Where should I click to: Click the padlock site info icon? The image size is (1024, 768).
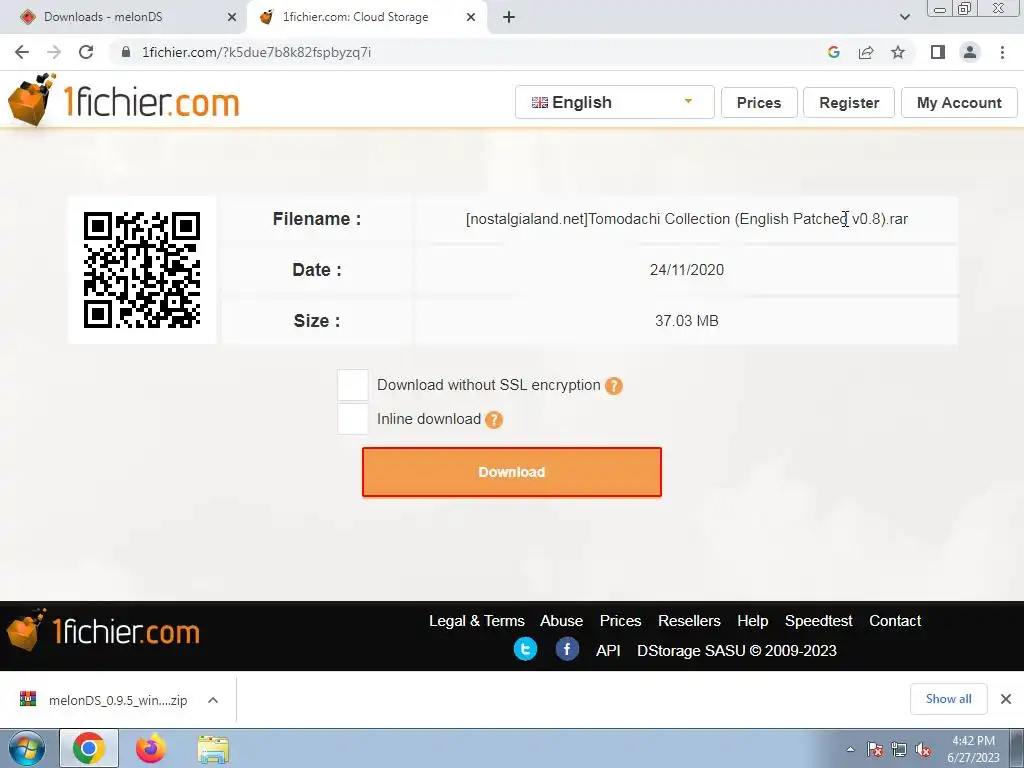(x=126, y=52)
